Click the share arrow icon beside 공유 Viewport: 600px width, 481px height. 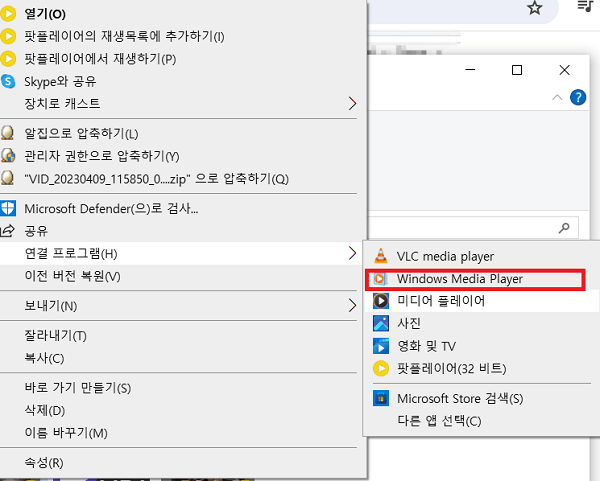pyautogui.click(x=8, y=230)
